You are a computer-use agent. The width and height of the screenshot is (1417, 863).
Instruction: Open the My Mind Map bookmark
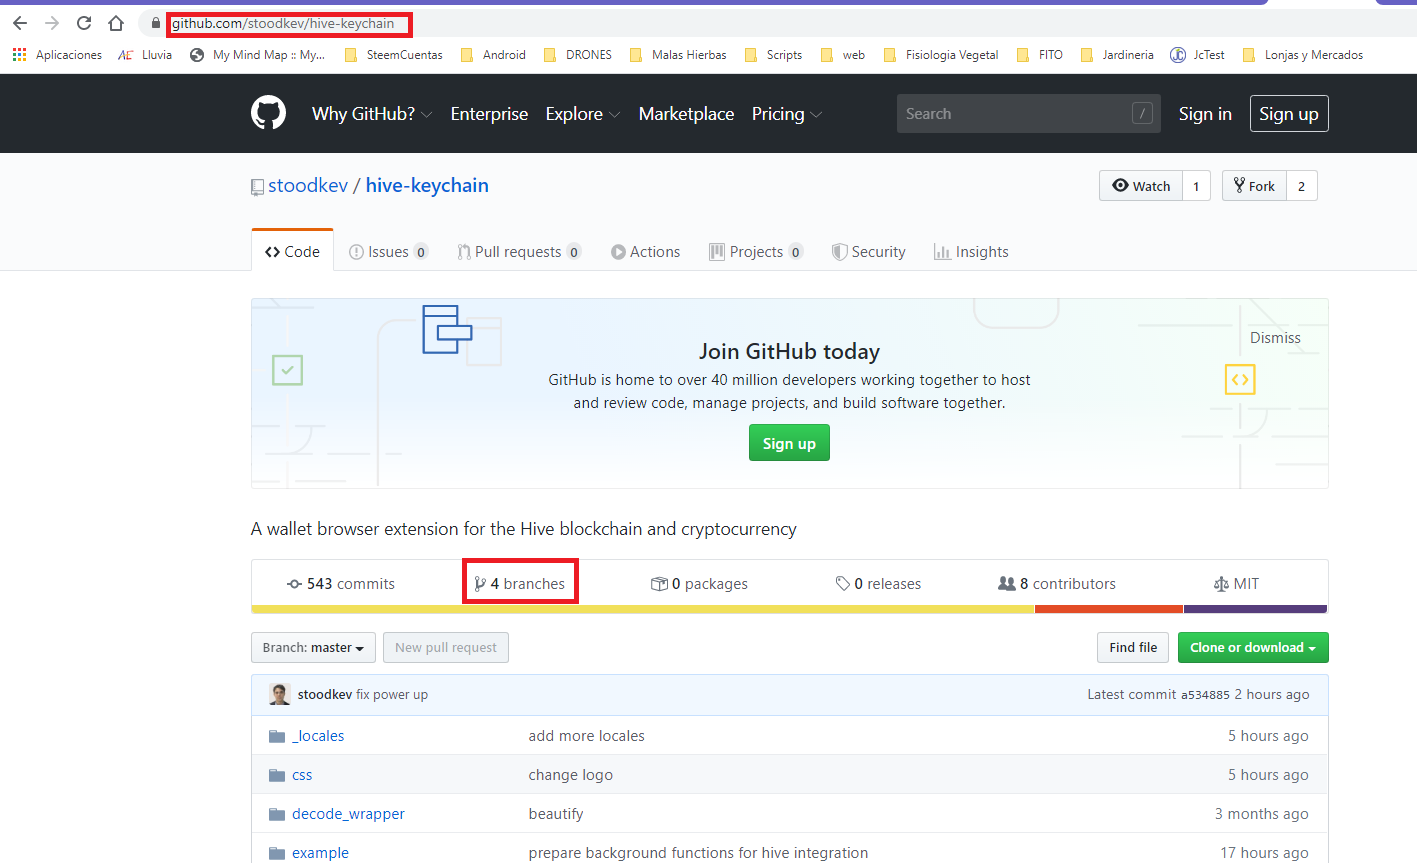click(257, 55)
